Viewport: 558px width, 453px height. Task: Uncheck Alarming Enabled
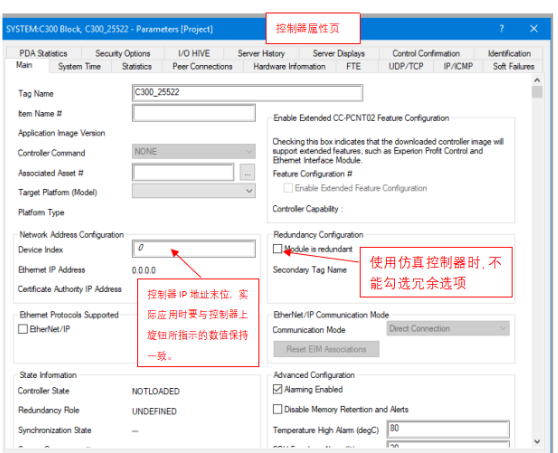coord(278,389)
